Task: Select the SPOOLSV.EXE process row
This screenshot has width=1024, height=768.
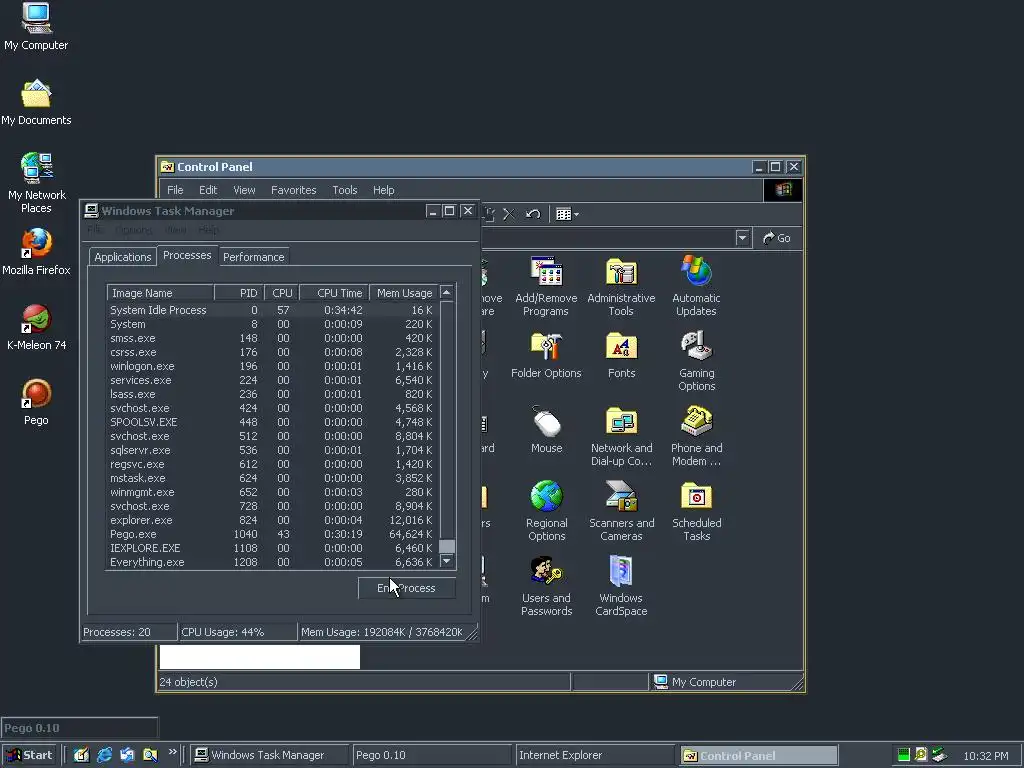Action: (272, 422)
